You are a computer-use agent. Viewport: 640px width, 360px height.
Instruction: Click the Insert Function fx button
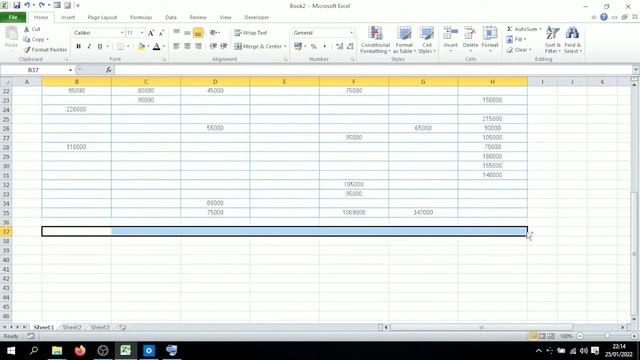pyautogui.click(x=109, y=70)
